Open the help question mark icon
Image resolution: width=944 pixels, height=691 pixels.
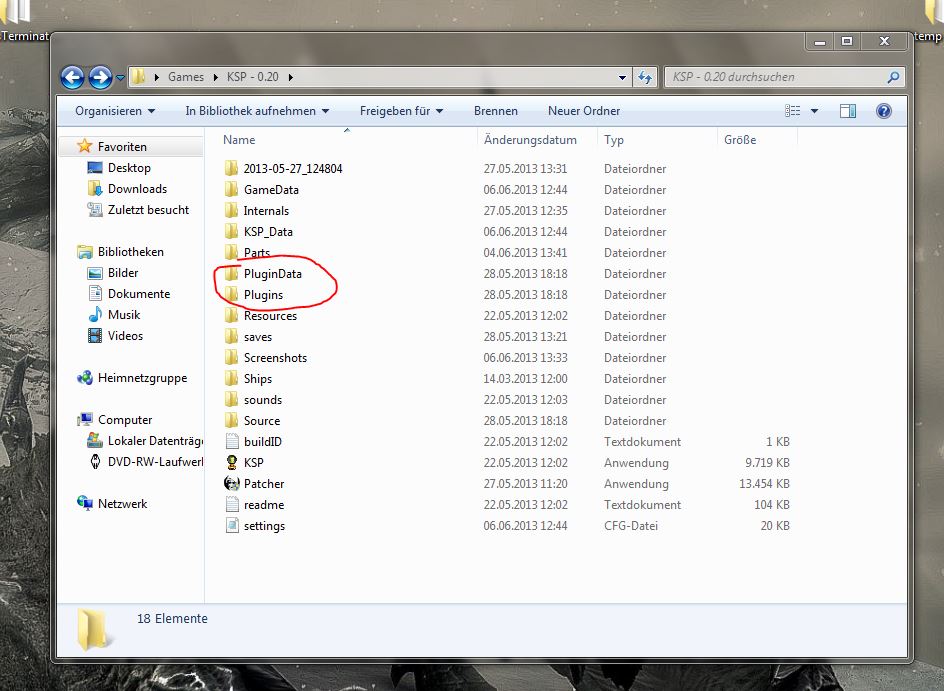coord(883,111)
